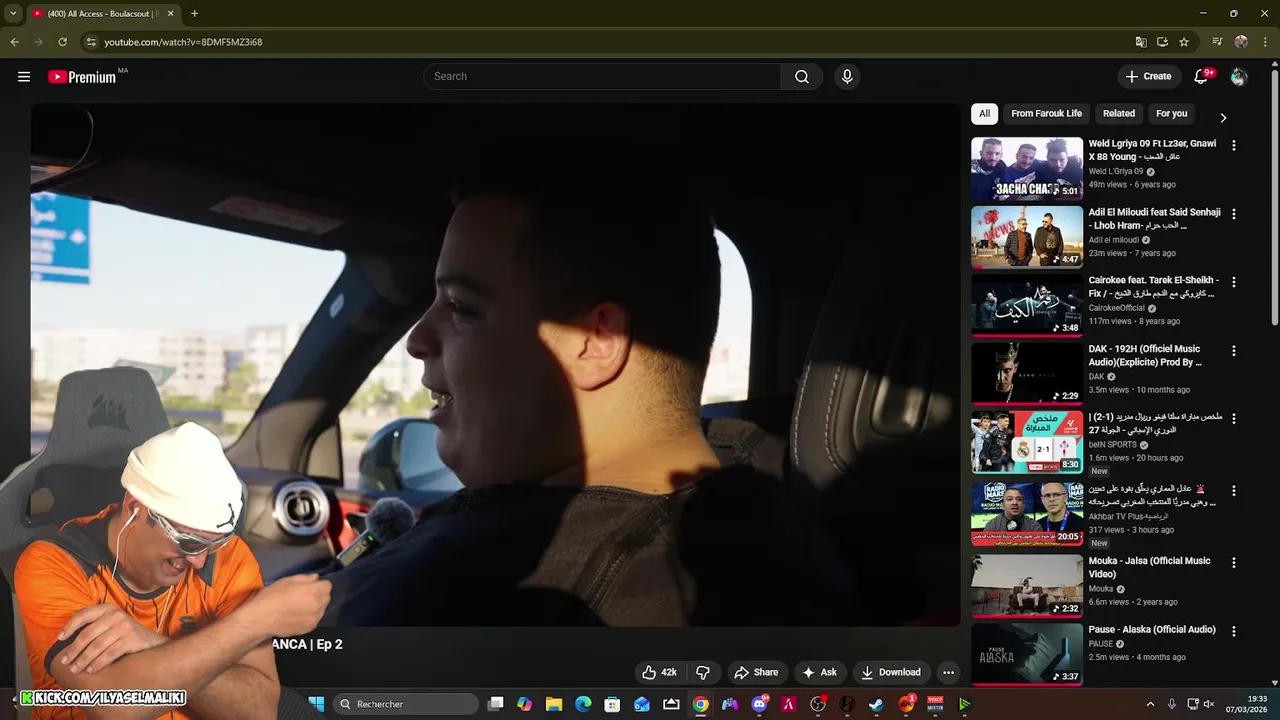Screen dimensions: 1280x720
Task: Open the Cairokee Fix video thumbnail
Action: point(1027,306)
